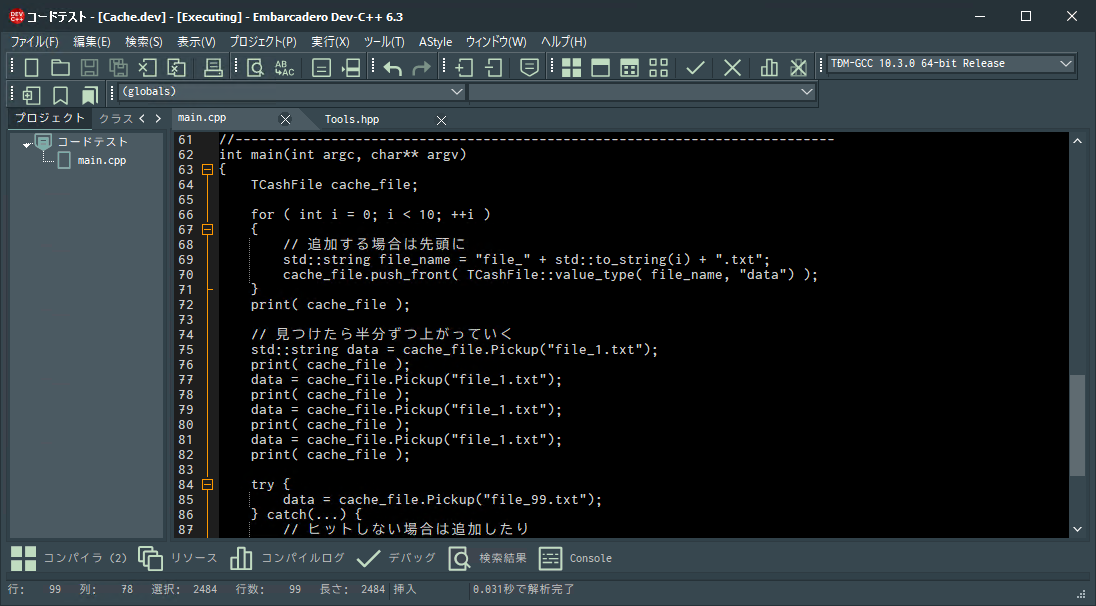Run the compiled program
Viewport: 1096px width, 606px height.
(x=601, y=67)
